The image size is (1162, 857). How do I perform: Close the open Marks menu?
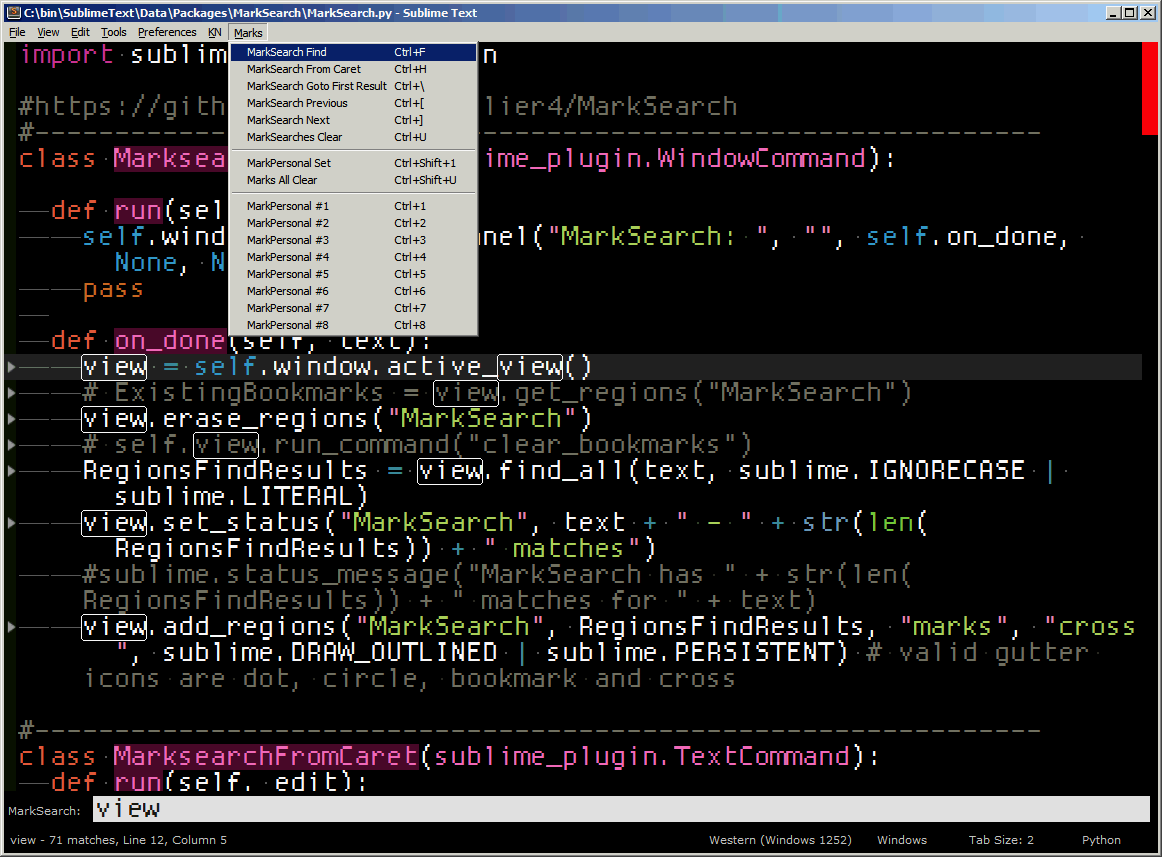[x=248, y=33]
